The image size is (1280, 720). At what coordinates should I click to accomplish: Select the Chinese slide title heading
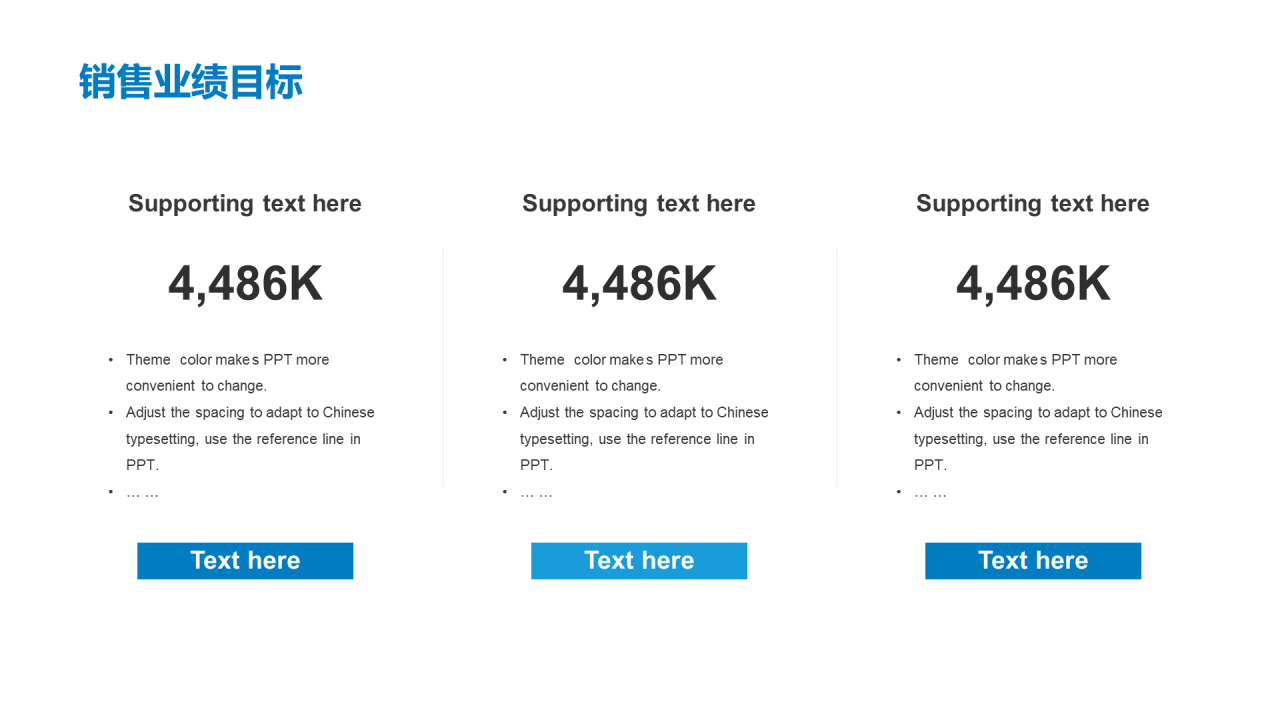[191, 82]
